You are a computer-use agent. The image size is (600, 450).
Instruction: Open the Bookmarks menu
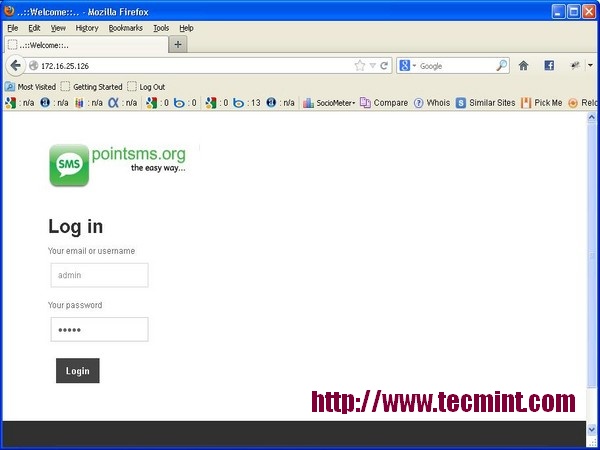click(126, 28)
